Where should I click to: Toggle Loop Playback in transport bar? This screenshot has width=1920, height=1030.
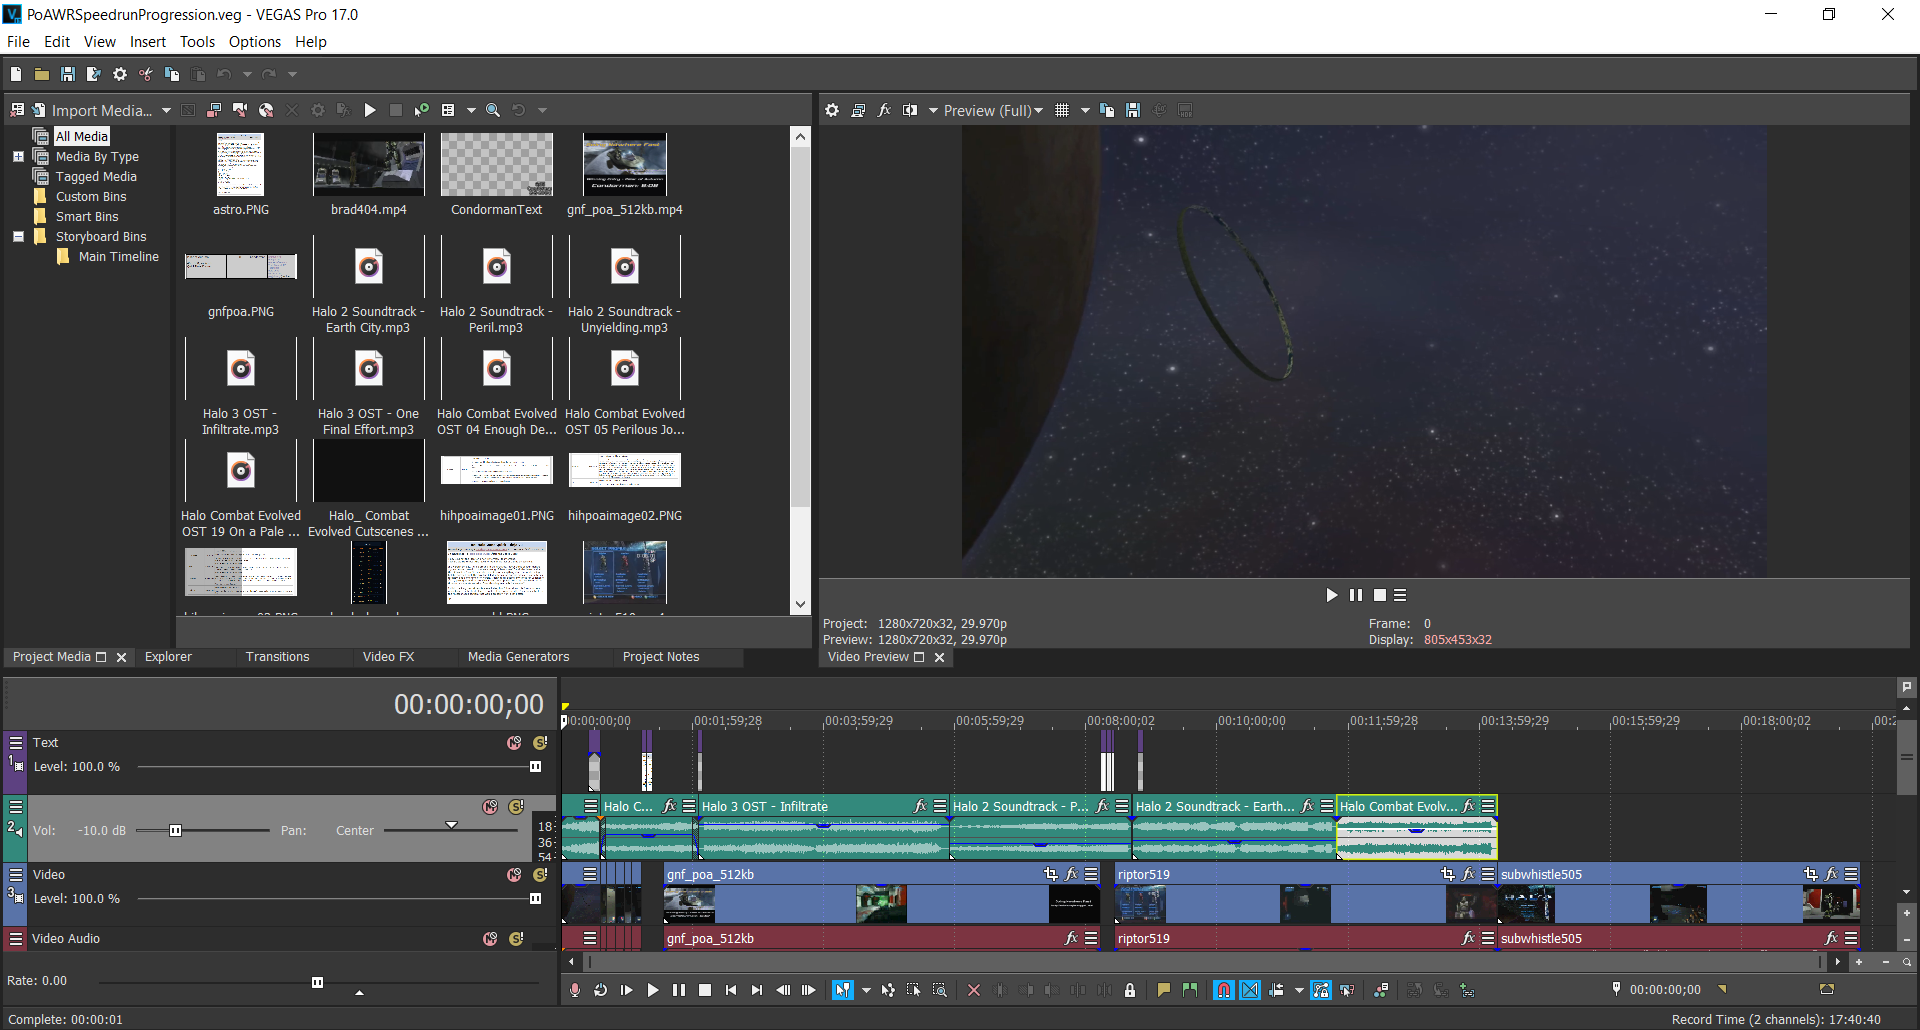click(601, 990)
